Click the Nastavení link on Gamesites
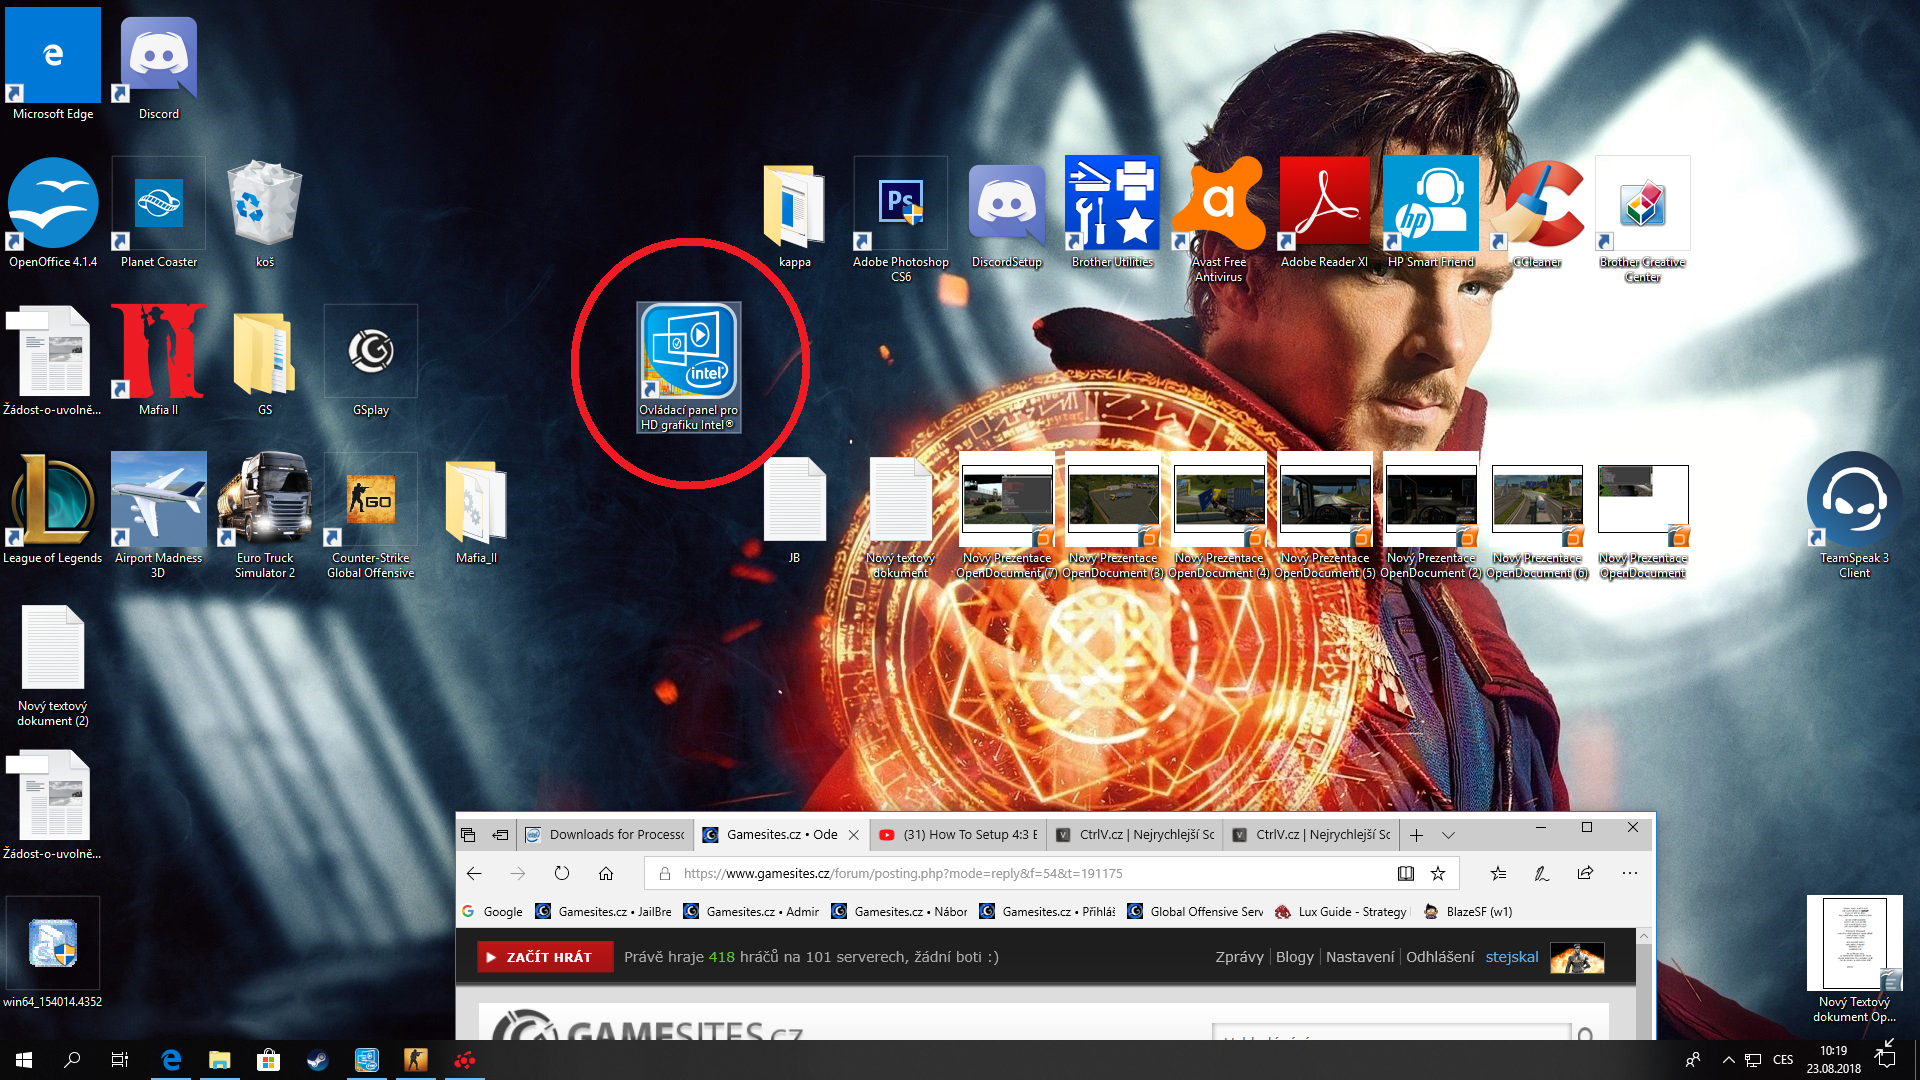1920x1080 pixels. (x=1359, y=957)
